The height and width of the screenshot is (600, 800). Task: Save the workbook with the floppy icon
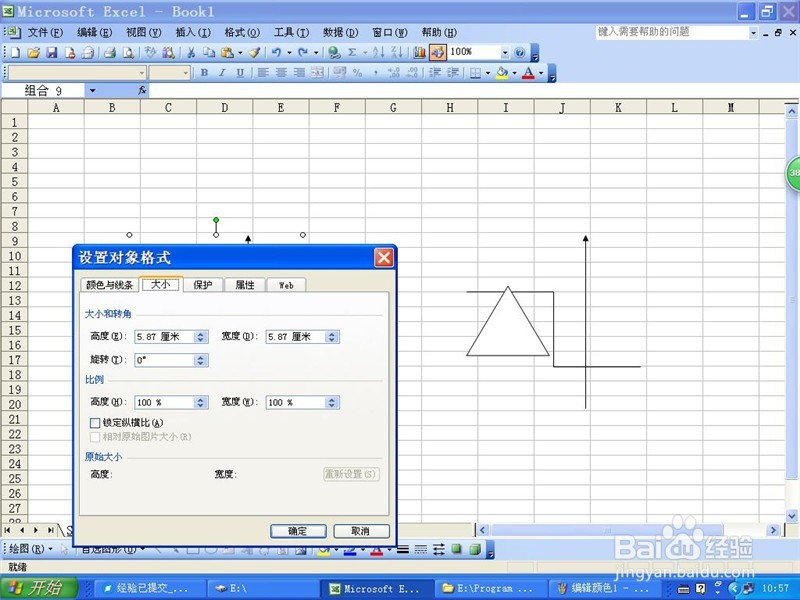[52, 52]
